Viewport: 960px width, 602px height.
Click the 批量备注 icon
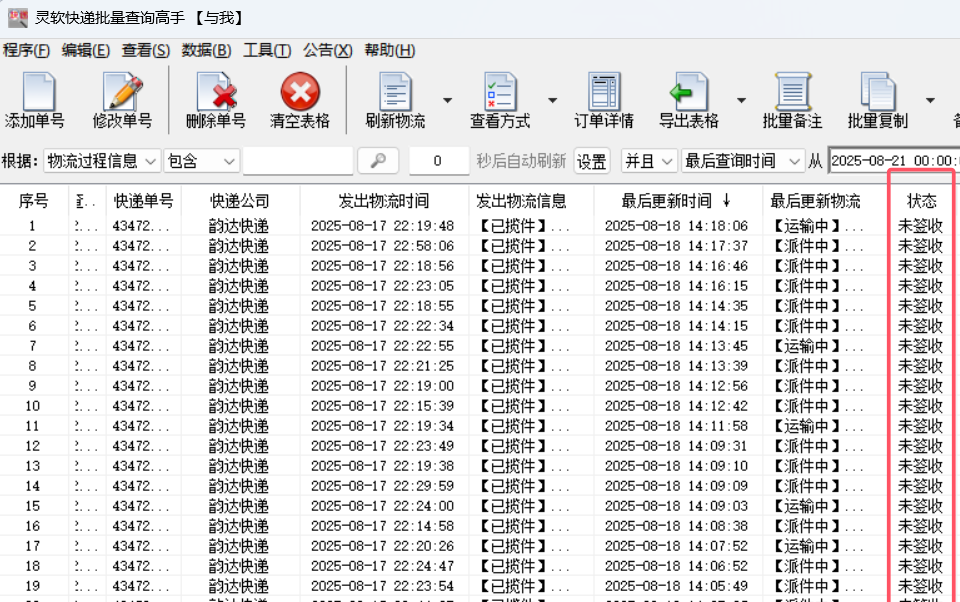pyautogui.click(x=792, y=92)
